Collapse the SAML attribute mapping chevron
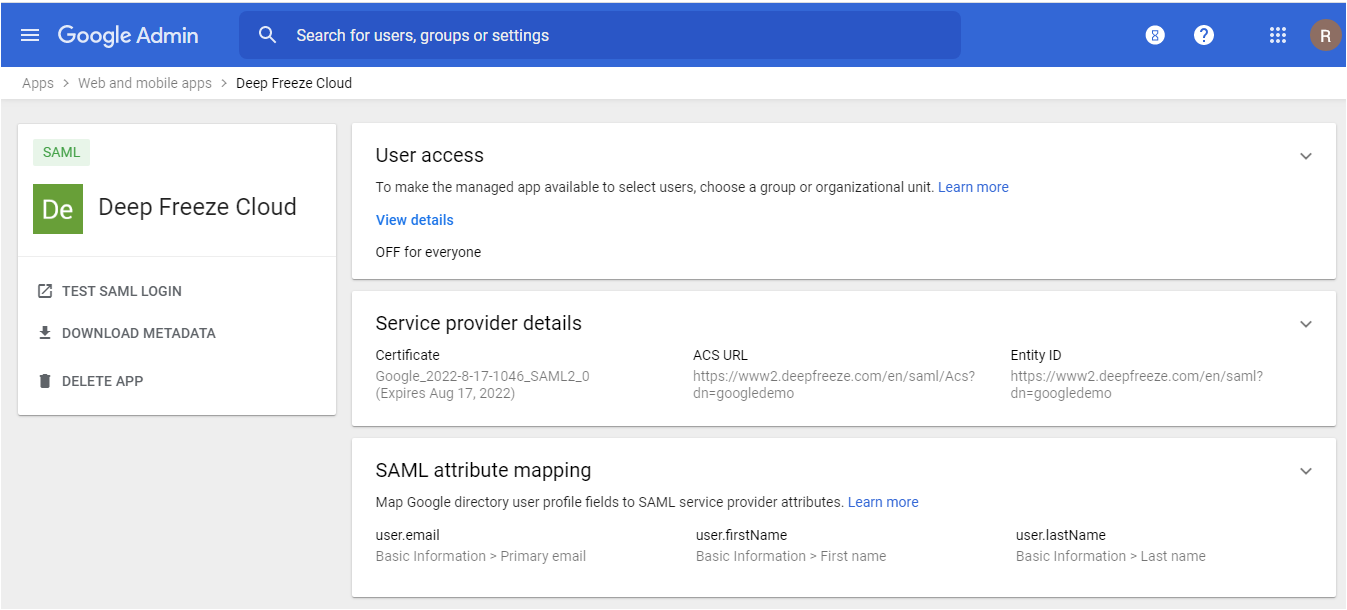Screen dimensions: 1347x610 point(1305,471)
